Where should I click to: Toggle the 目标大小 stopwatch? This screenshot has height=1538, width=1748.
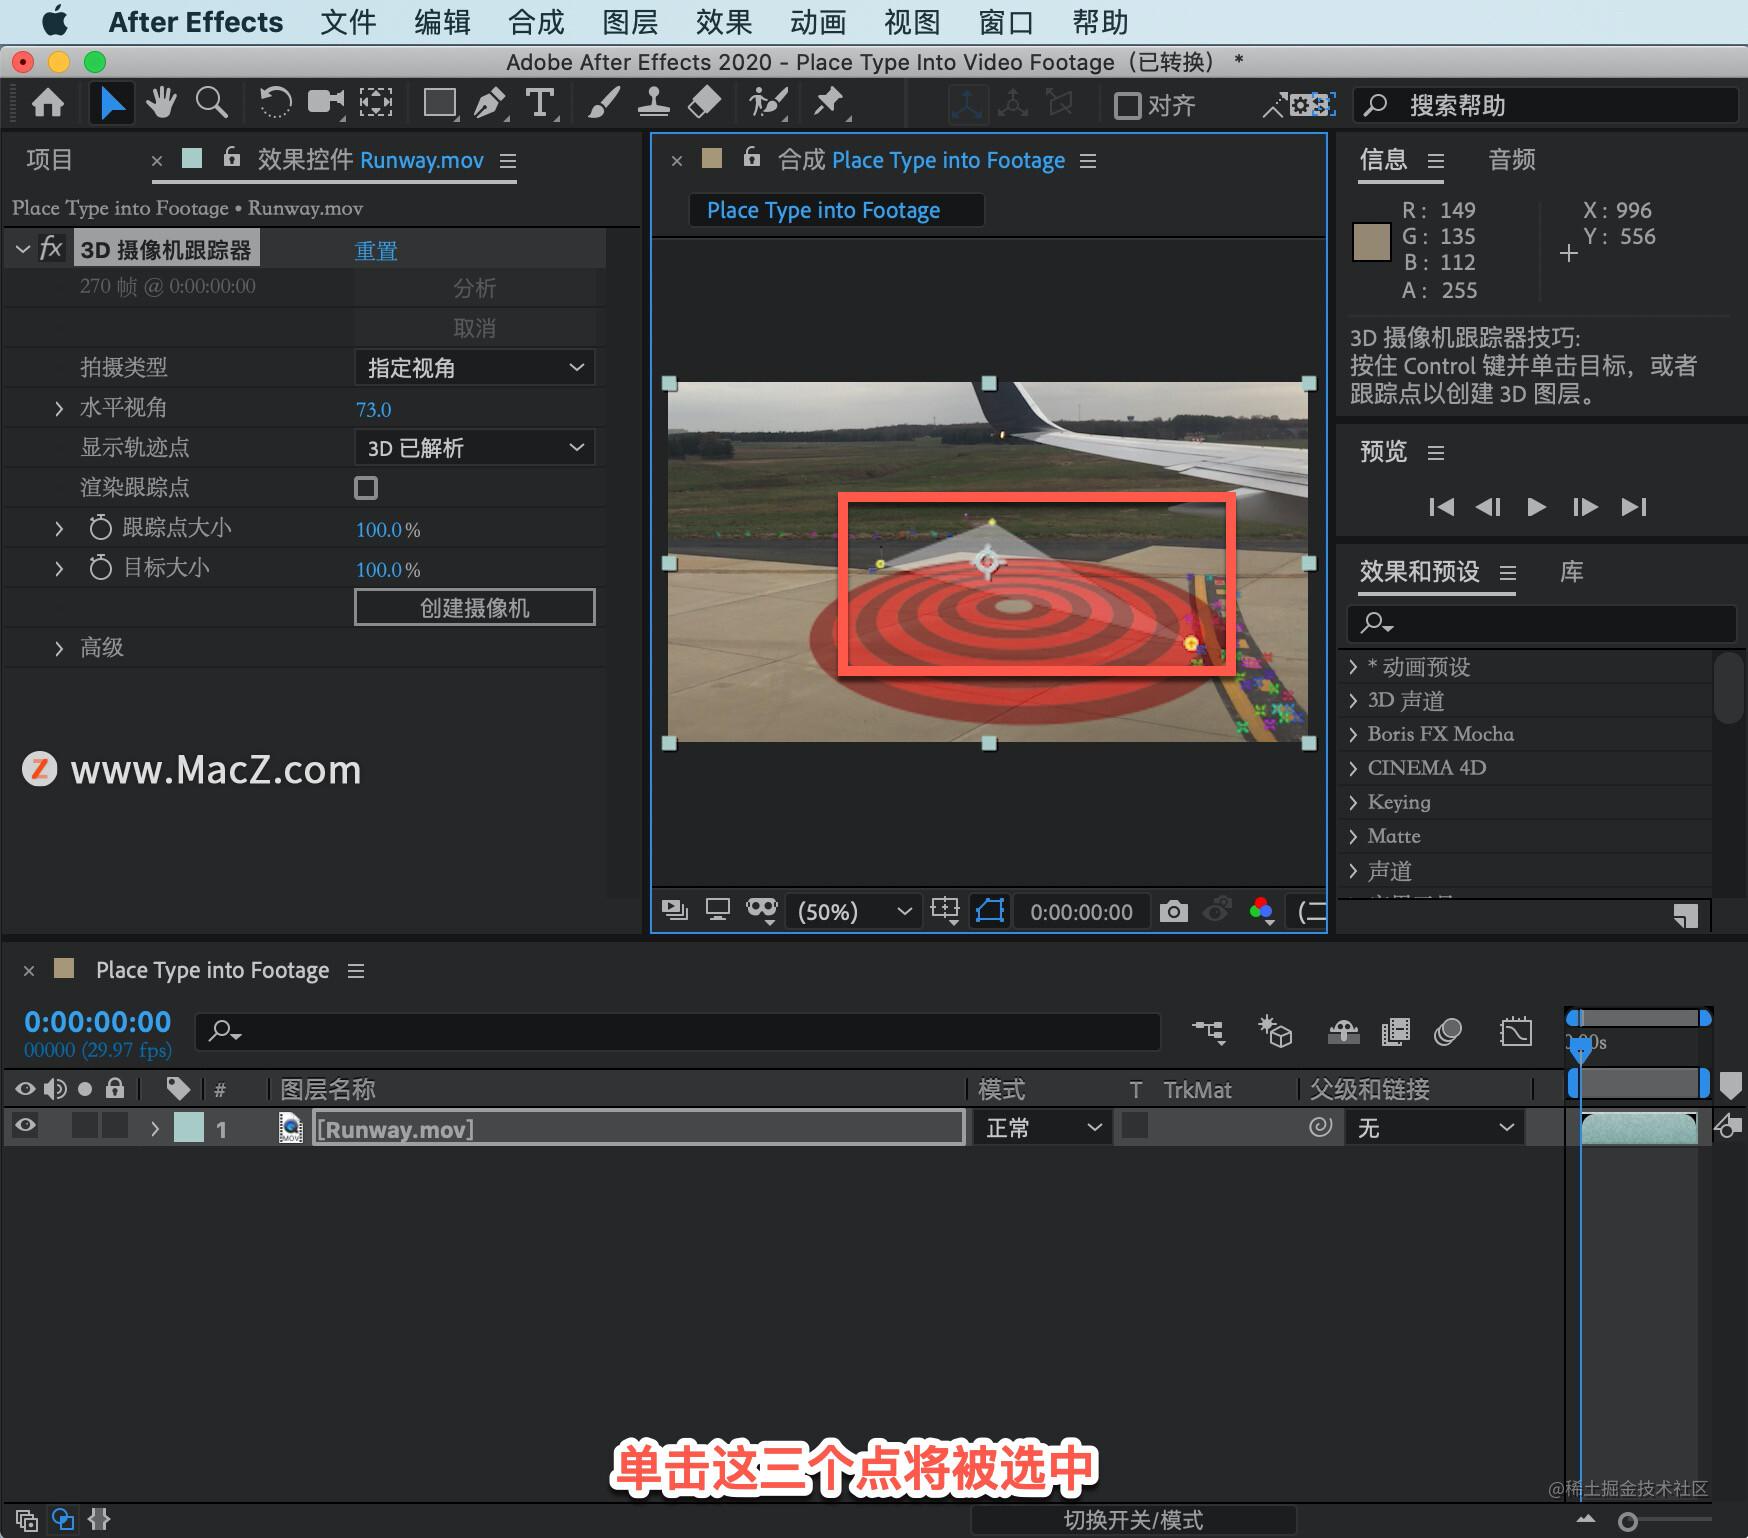click(x=100, y=568)
